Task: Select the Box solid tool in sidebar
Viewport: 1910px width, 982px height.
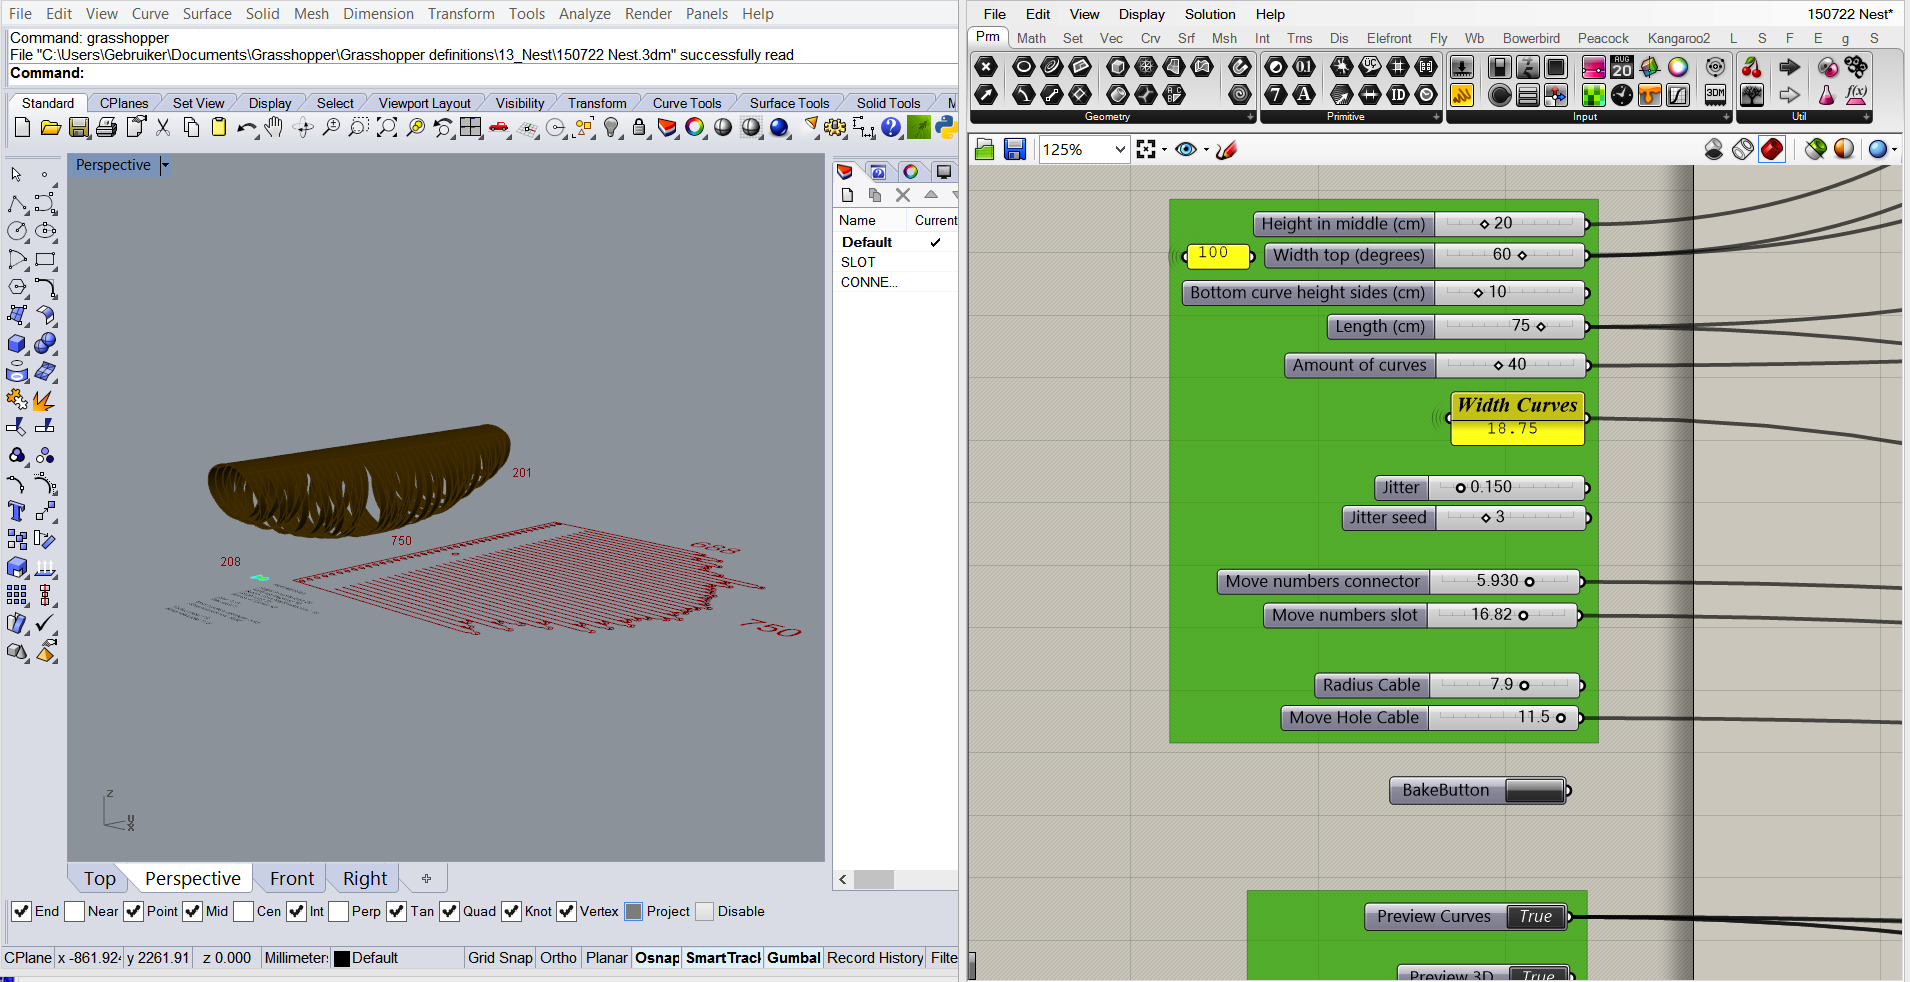Action: [x=16, y=344]
